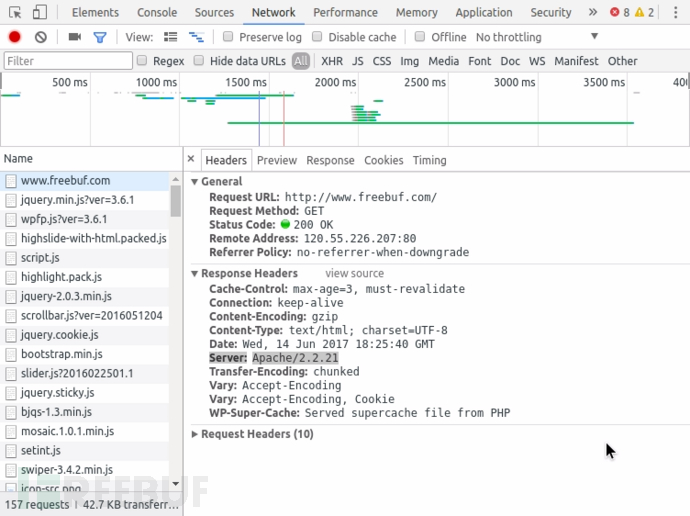Close the request details pane
The image size is (690, 516).
click(190, 160)
